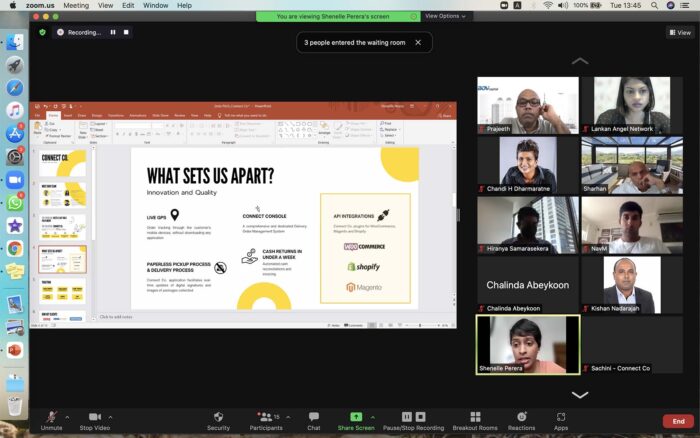The width and height of the screenshot is (700, 438).
Task: Open the Apps panel
Action: pos(561,416)
